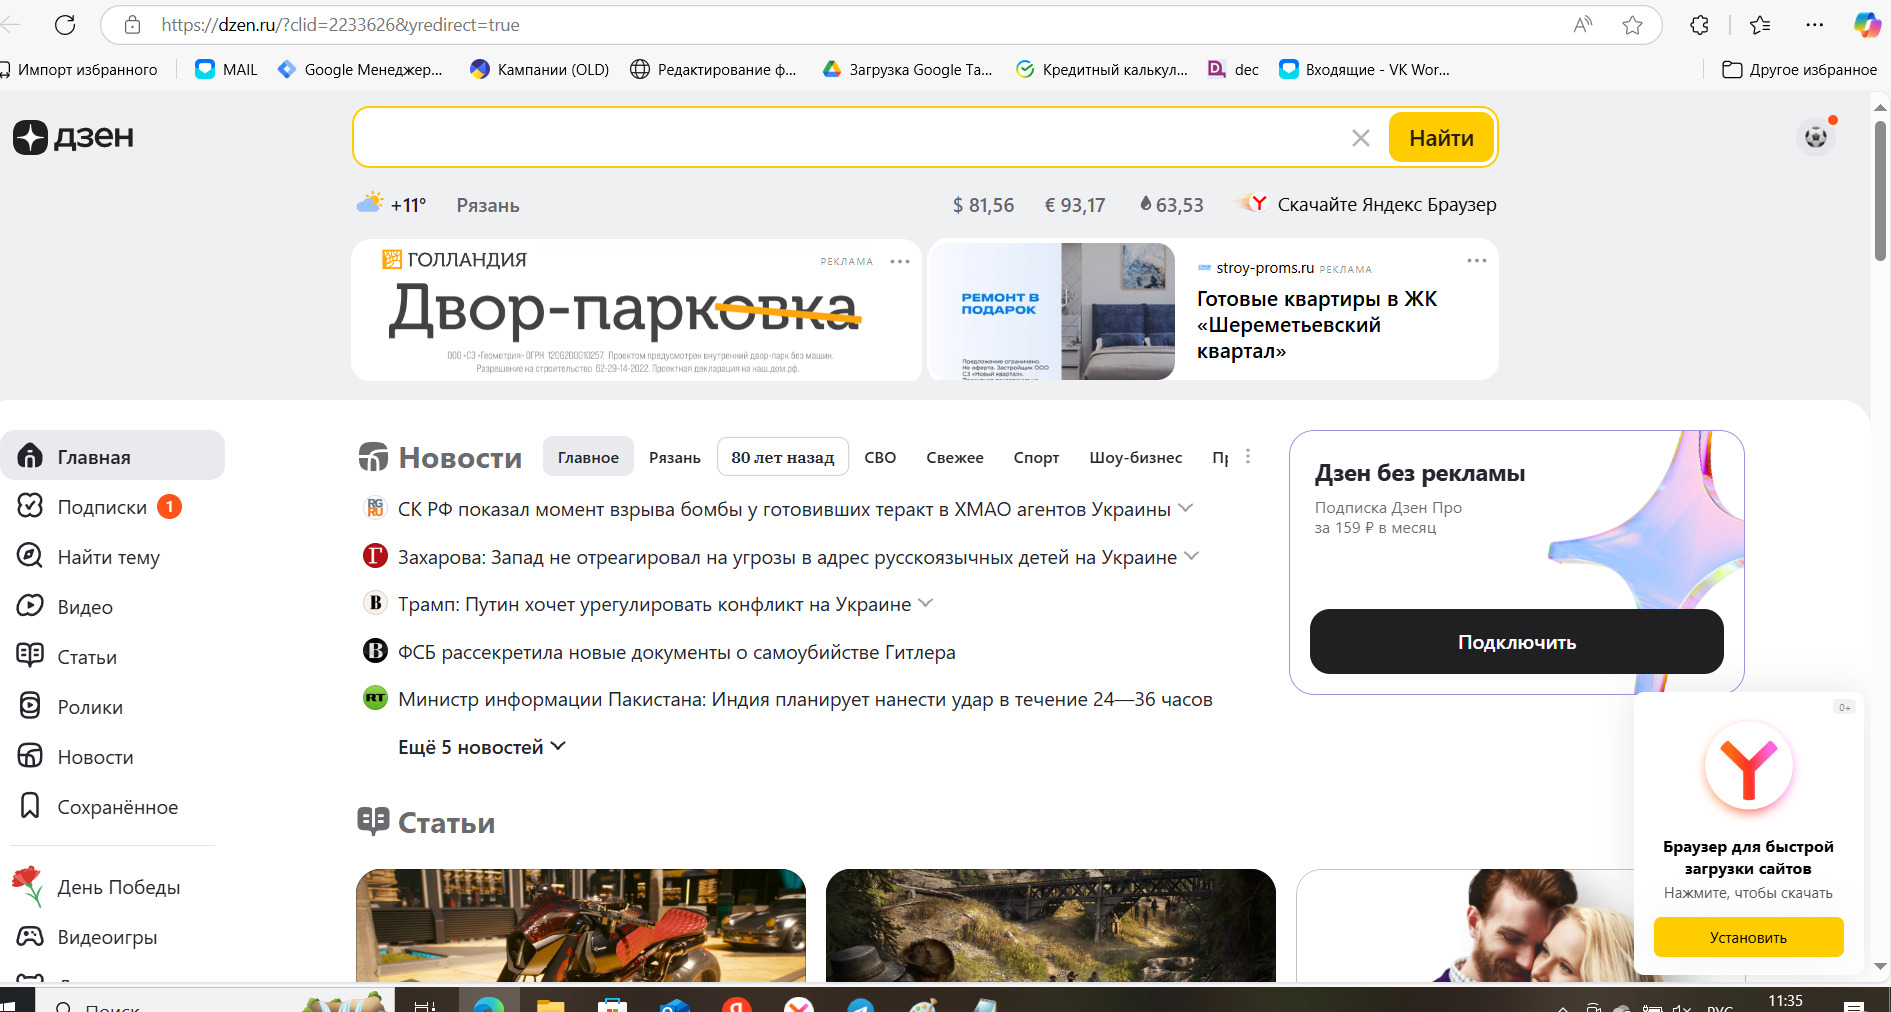The image size is (1891, 1012).
Task: Open Ролики sidebar item
Action: point(70,707)
